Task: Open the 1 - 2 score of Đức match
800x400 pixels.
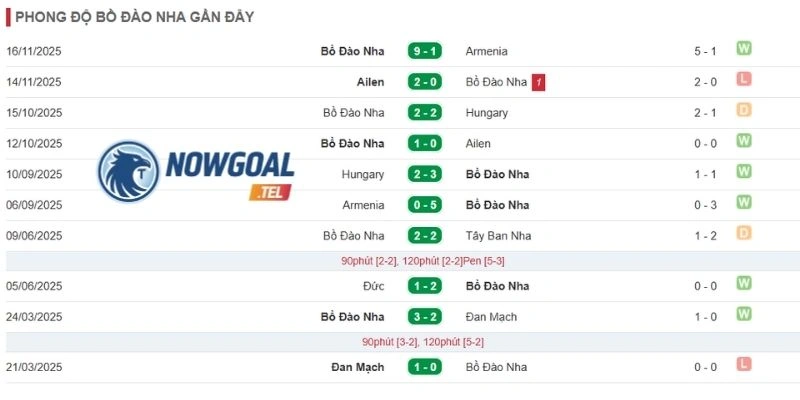Action: [x=424, y=286]
